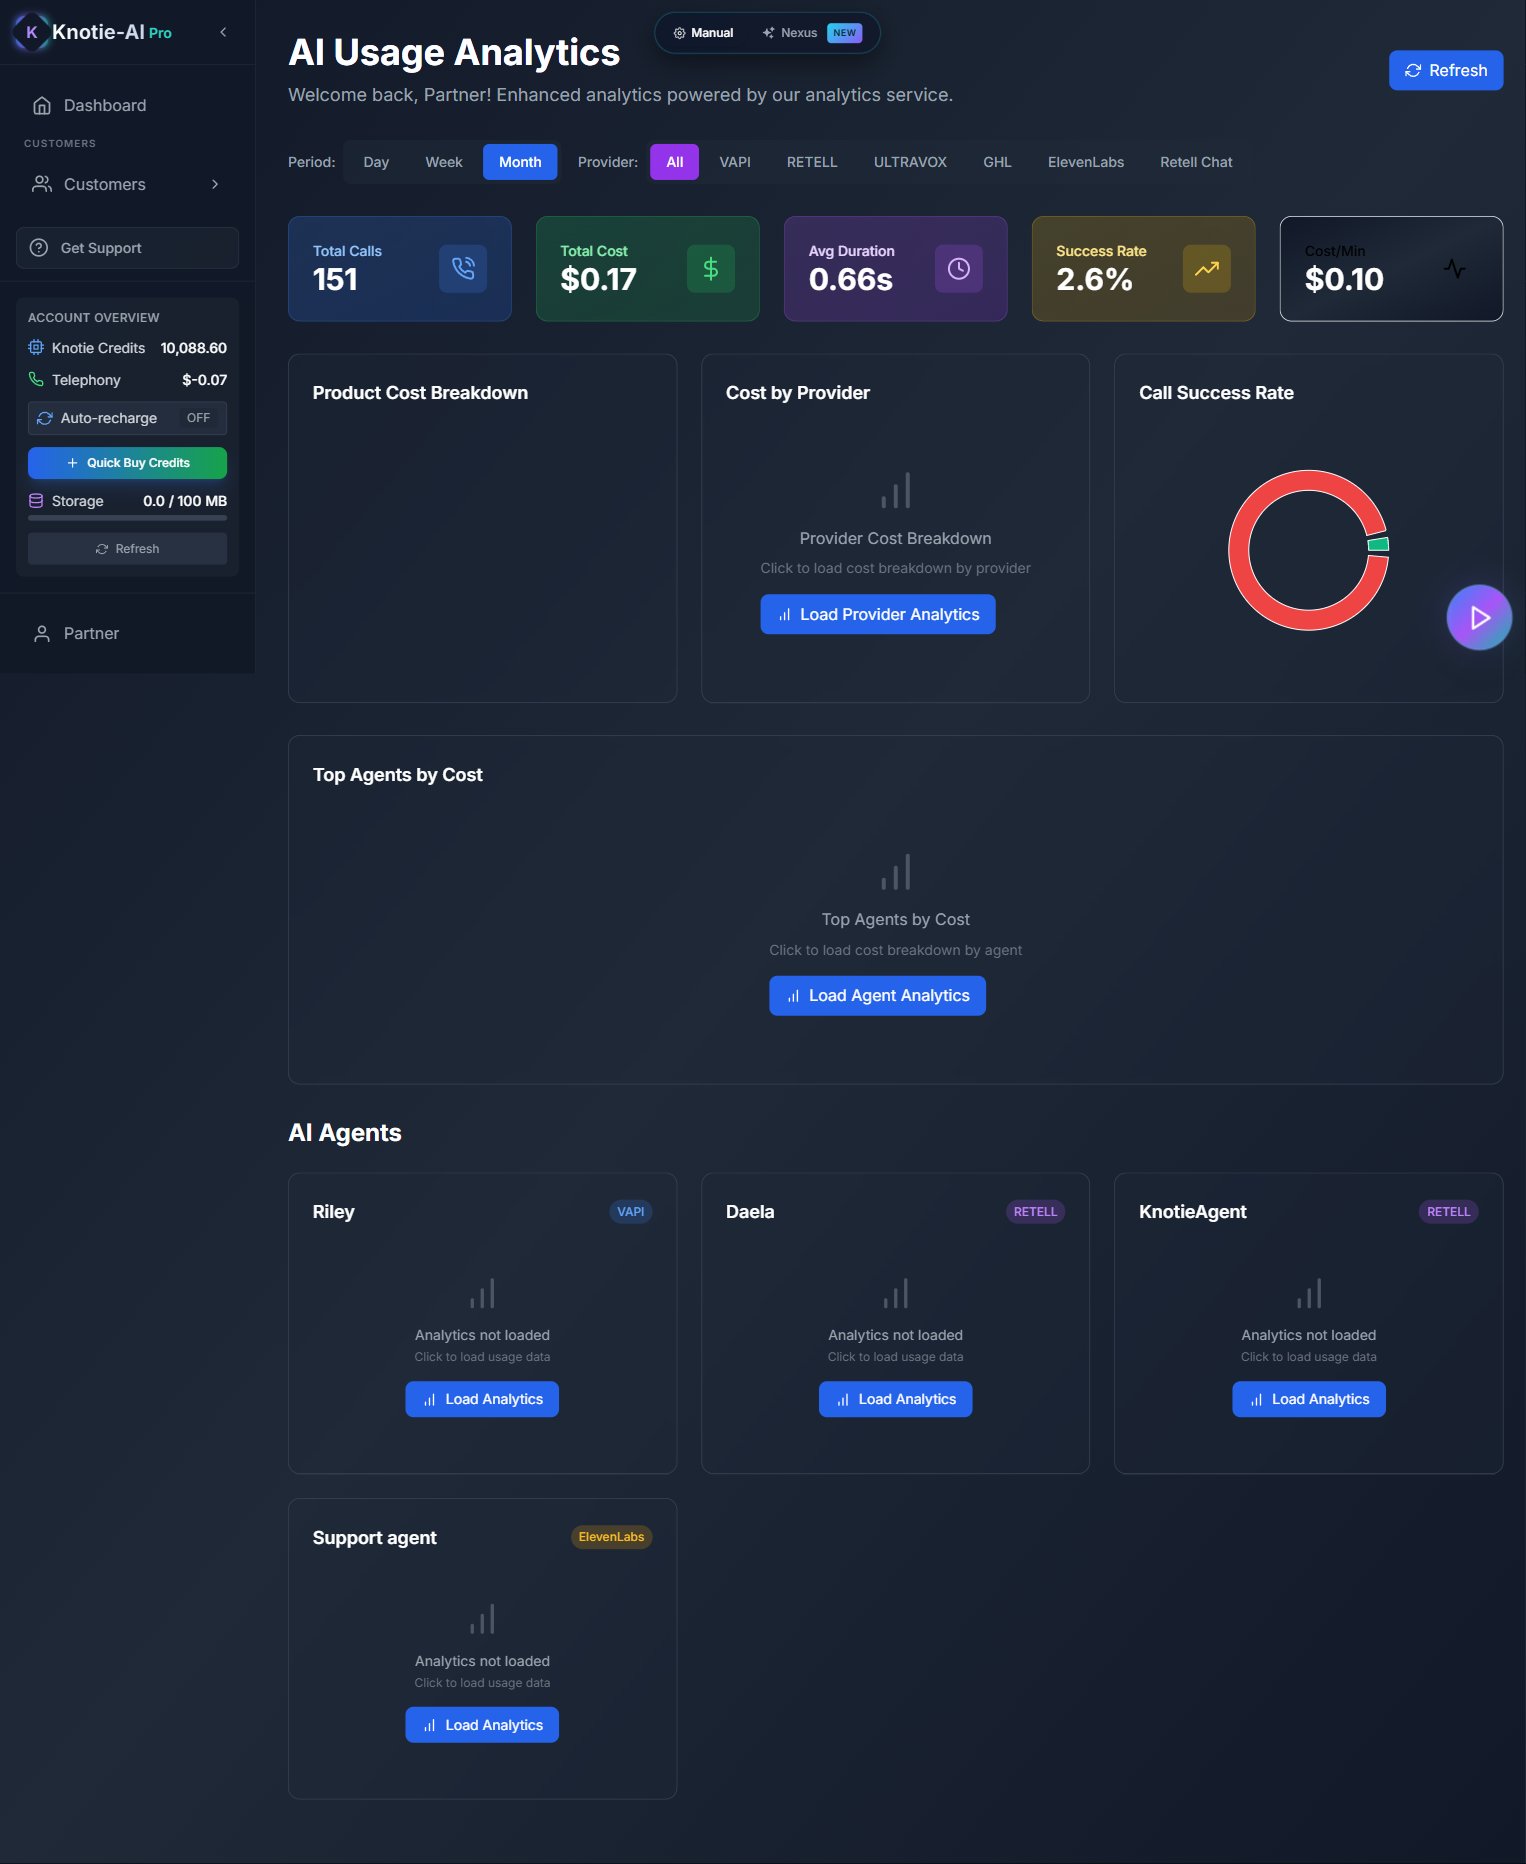Click Support agent's chart placeholder icon
Screen dimensions: 1526x1864
pos(482,1620)
